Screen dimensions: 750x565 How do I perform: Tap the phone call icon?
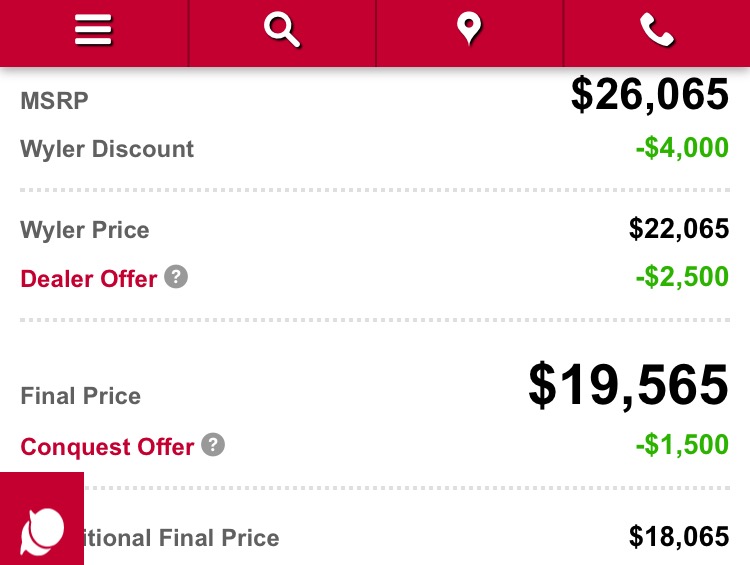pyautogui.click(x=657, y=30)
